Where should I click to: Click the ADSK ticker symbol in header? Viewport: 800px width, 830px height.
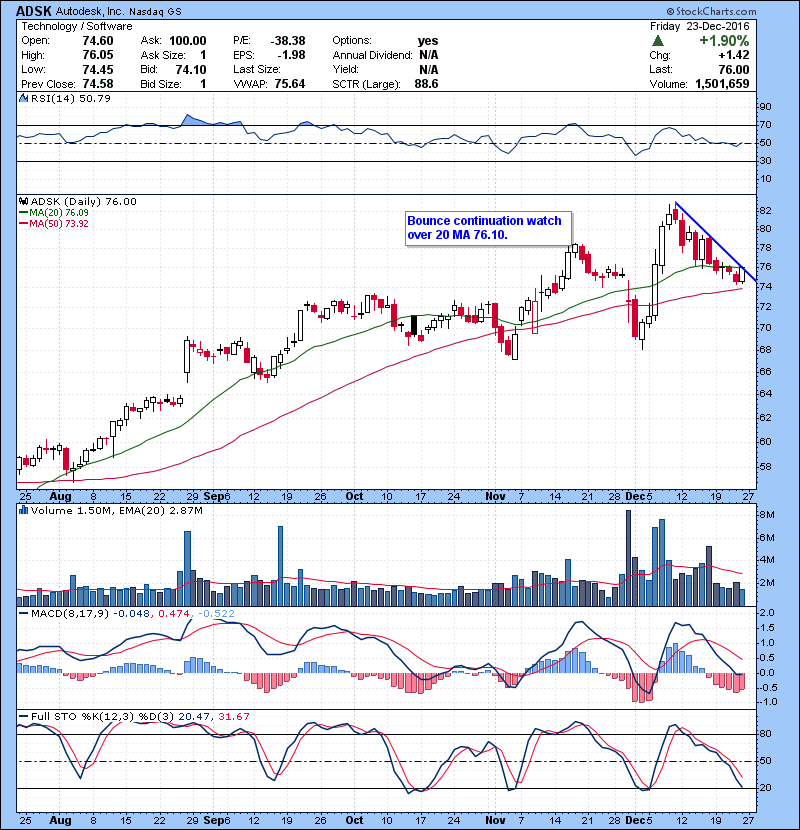(x=34, y=11)
